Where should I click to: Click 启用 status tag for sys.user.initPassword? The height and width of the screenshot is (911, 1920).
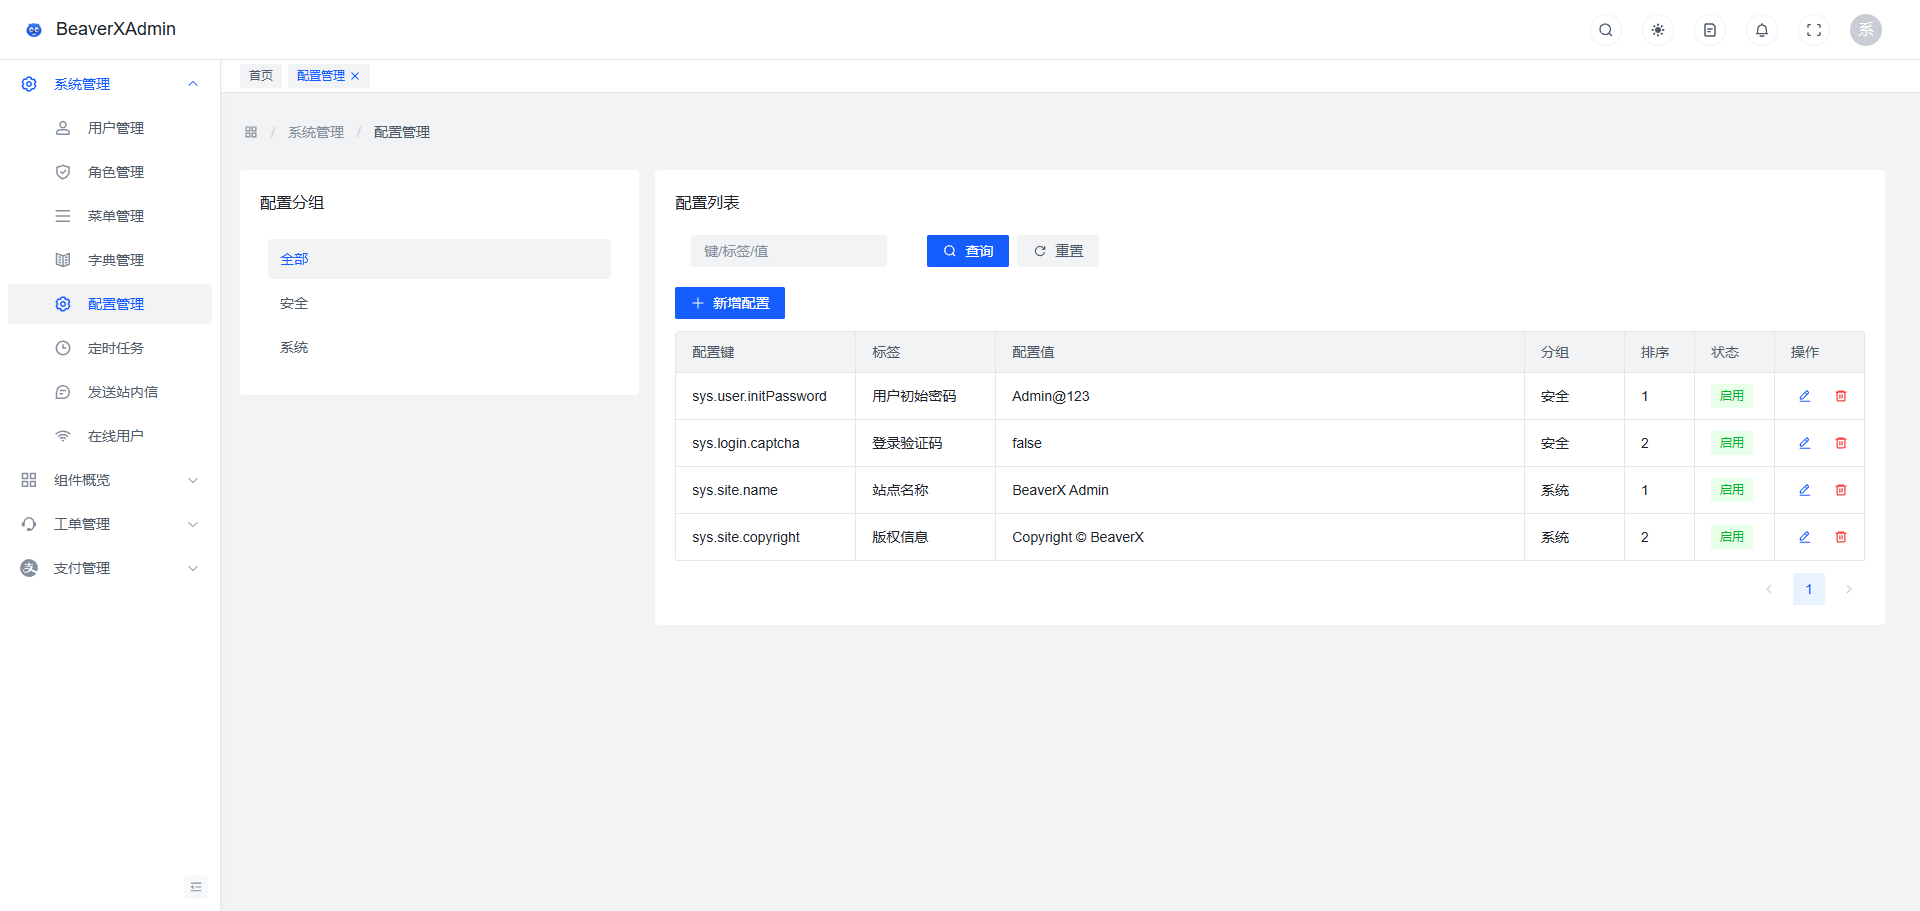coord(1732,396)
